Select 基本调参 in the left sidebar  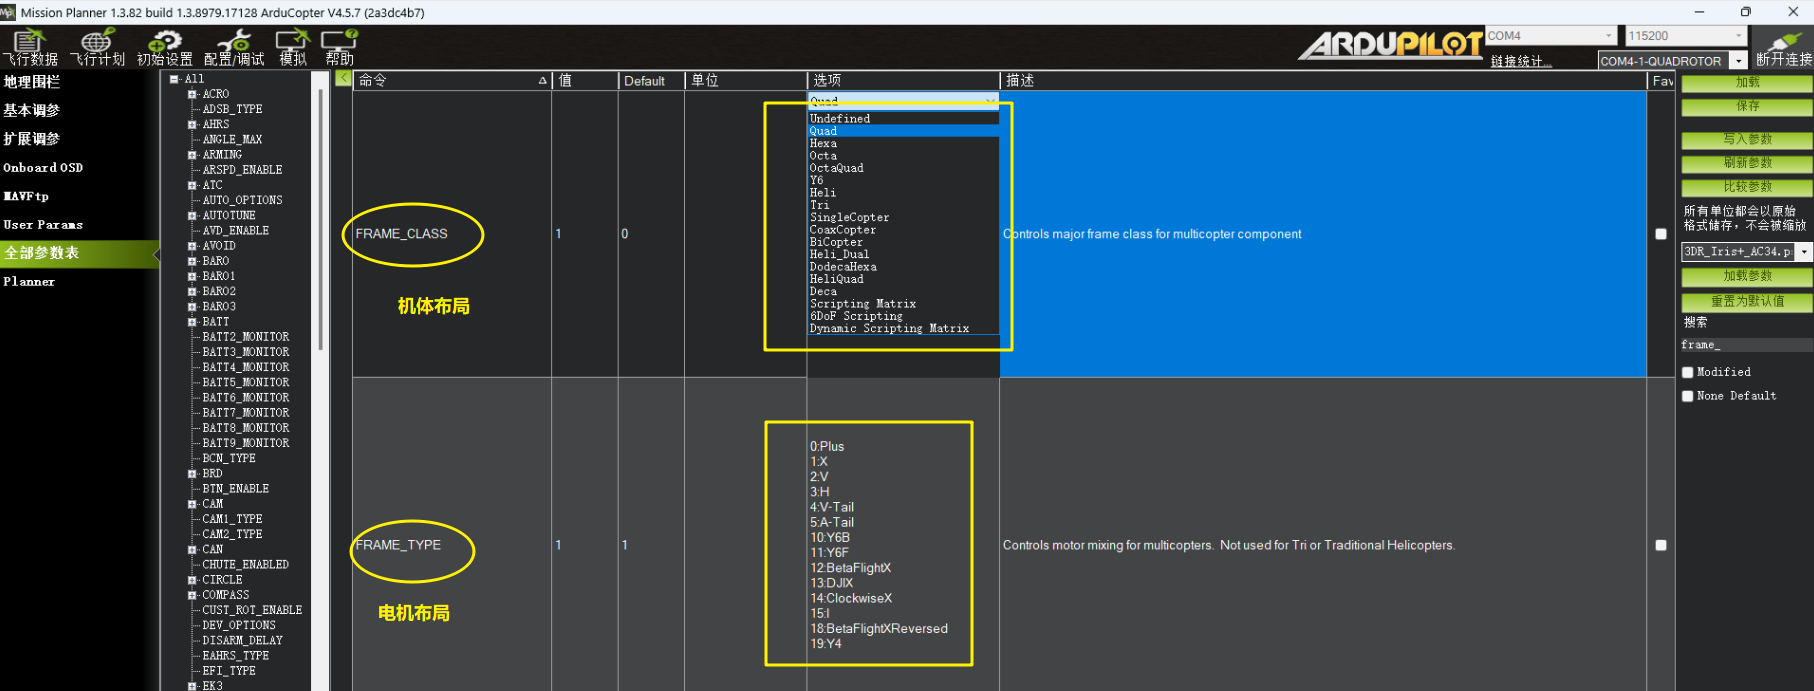(32, 110)
